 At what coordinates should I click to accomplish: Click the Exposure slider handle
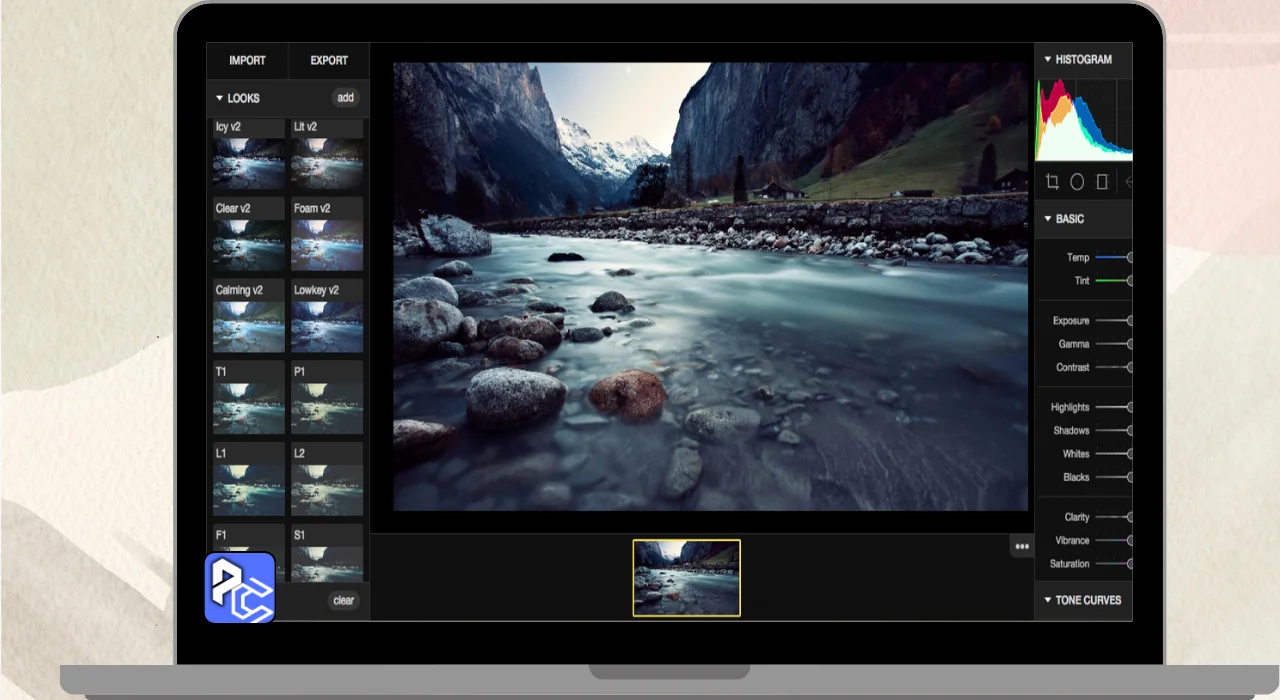tap(1129, 321)
